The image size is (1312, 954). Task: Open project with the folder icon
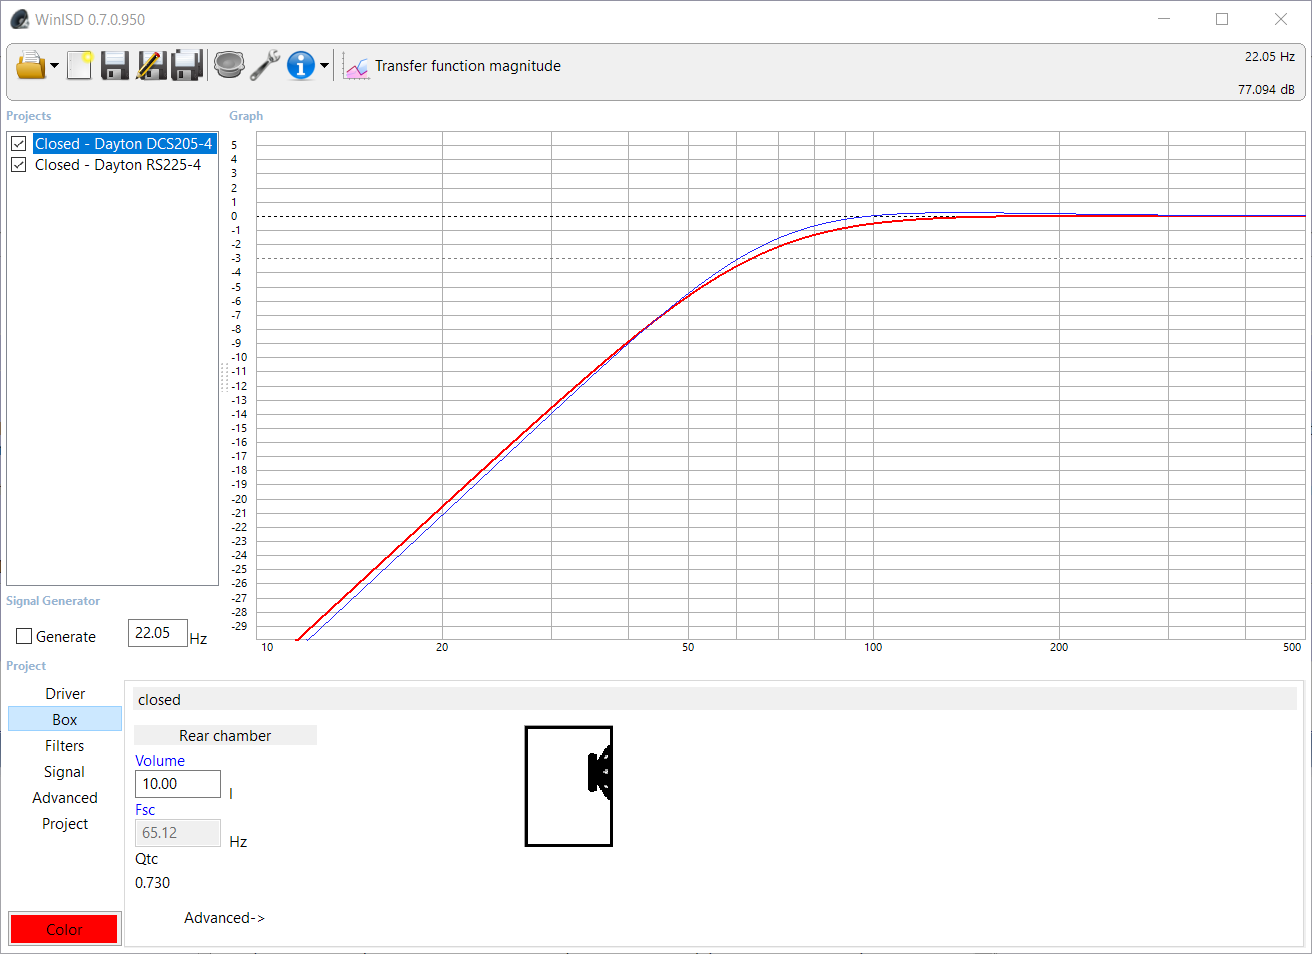pos(31,66)
